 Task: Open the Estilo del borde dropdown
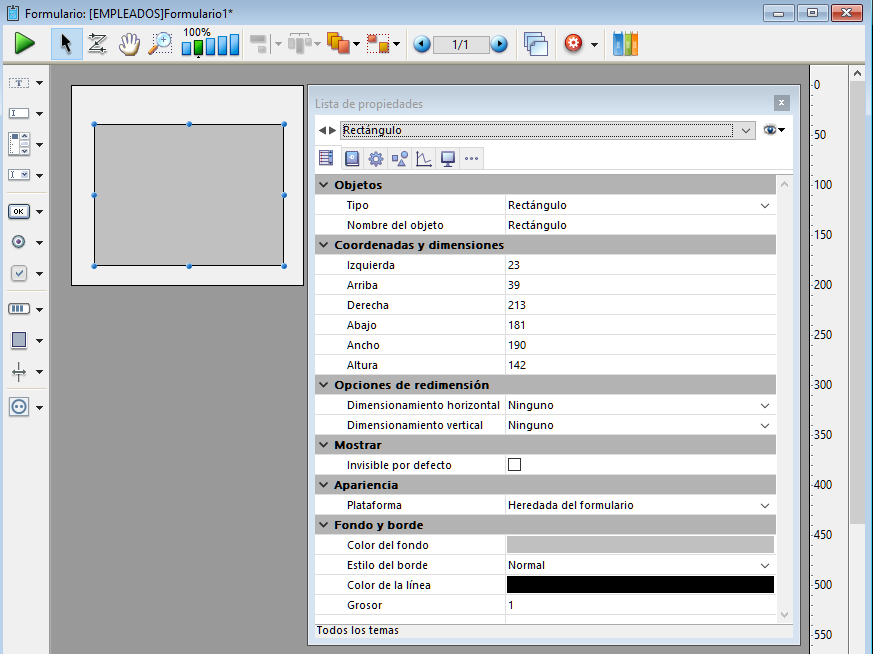click(765, 565)
